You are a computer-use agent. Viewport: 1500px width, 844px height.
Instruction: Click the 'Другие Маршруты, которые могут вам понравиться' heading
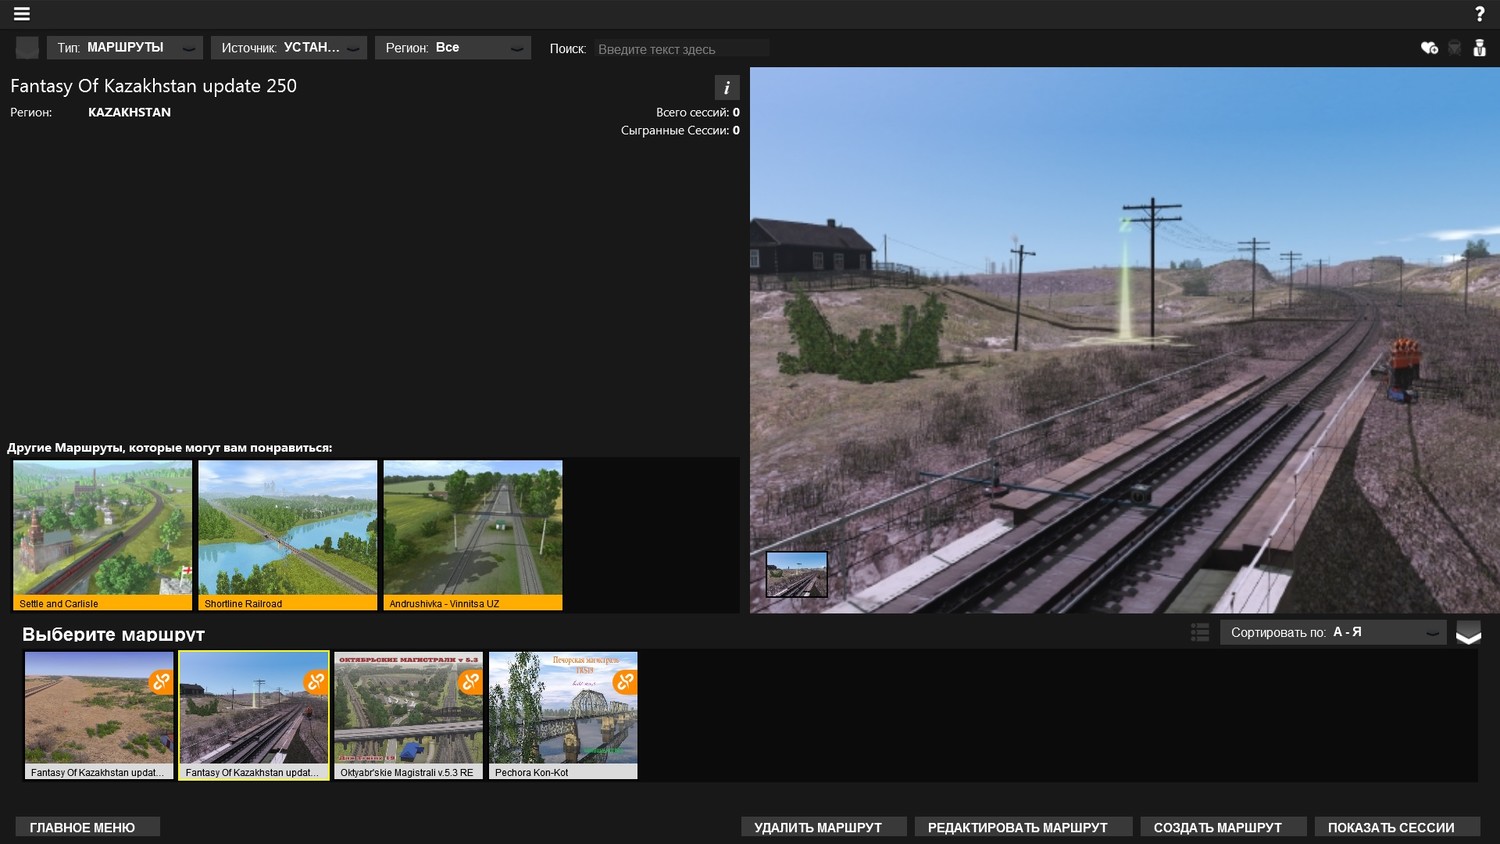tap(170, 448)
